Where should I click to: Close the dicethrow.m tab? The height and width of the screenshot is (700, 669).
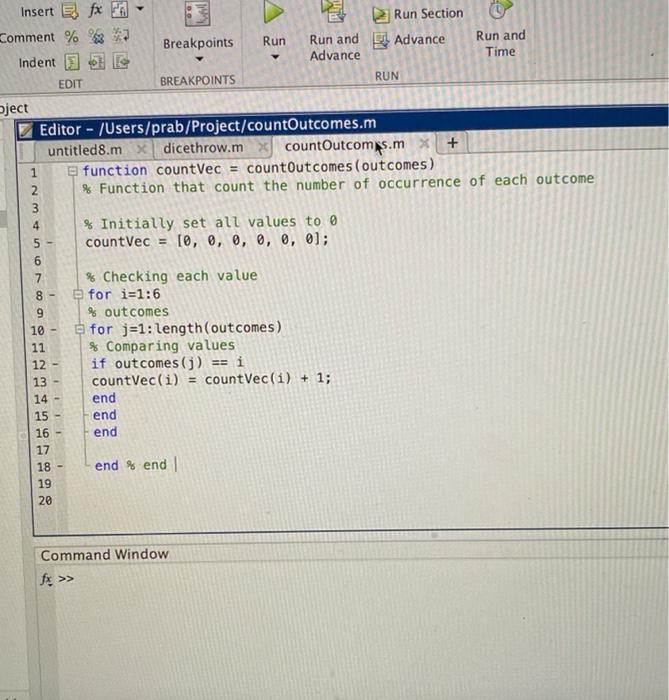click(263, 146)
